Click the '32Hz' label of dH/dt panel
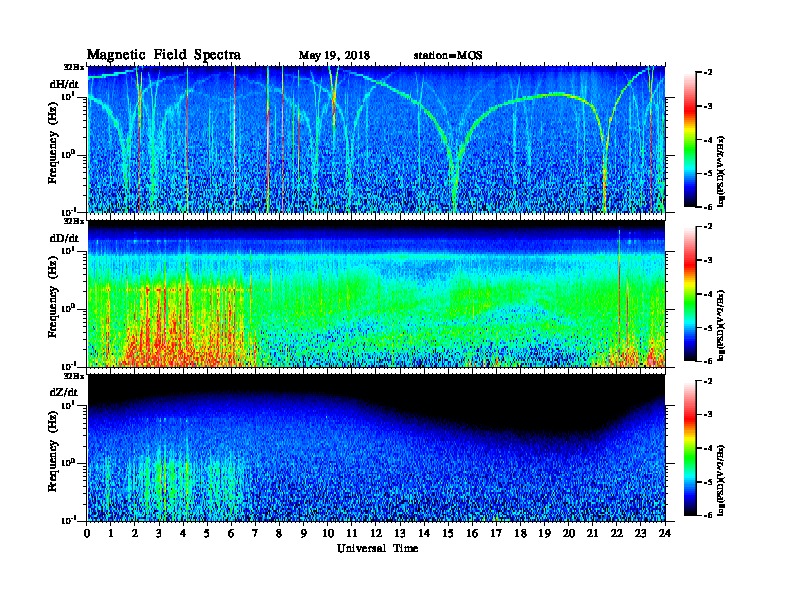The height and width of the screenshot is (612, 792). point(74,67)
